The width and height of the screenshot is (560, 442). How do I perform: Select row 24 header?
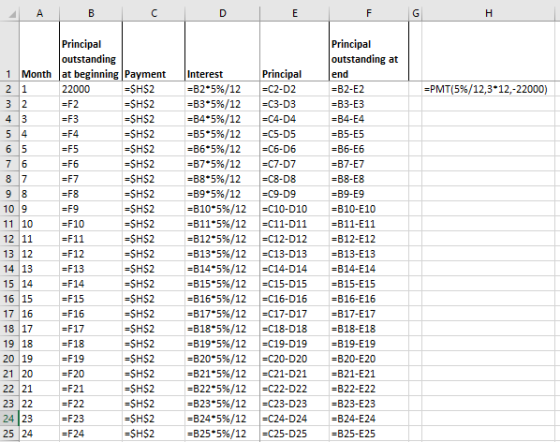click(x=10, y=419)
